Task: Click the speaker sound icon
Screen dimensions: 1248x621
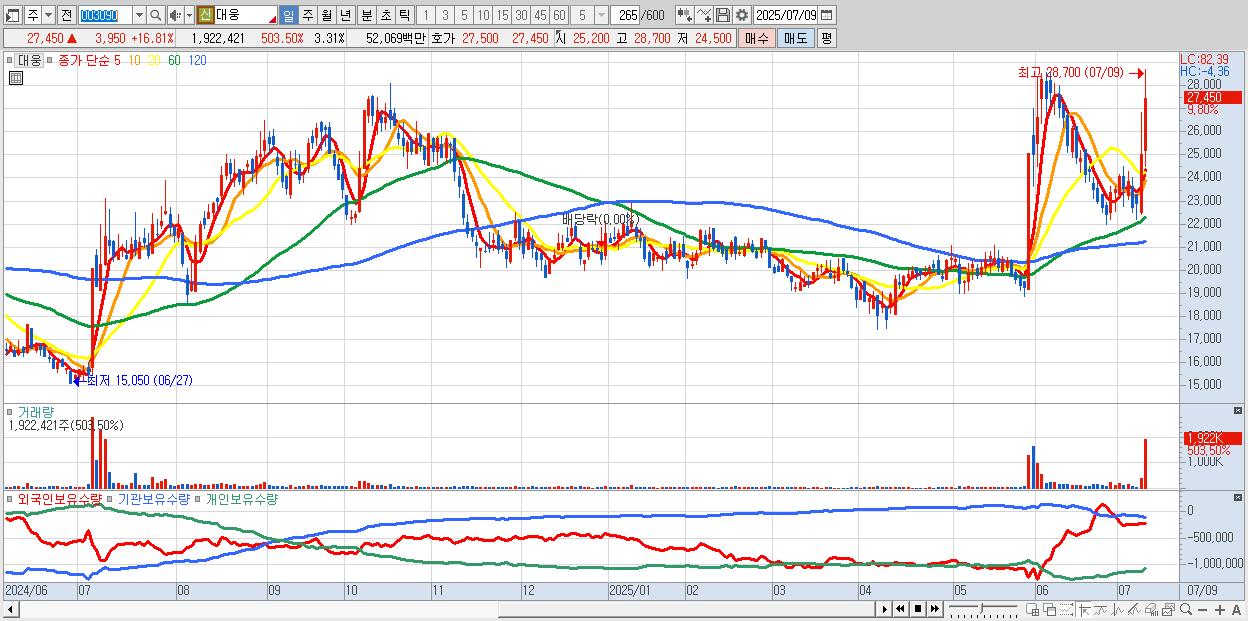Action: (x=175, y=15)
